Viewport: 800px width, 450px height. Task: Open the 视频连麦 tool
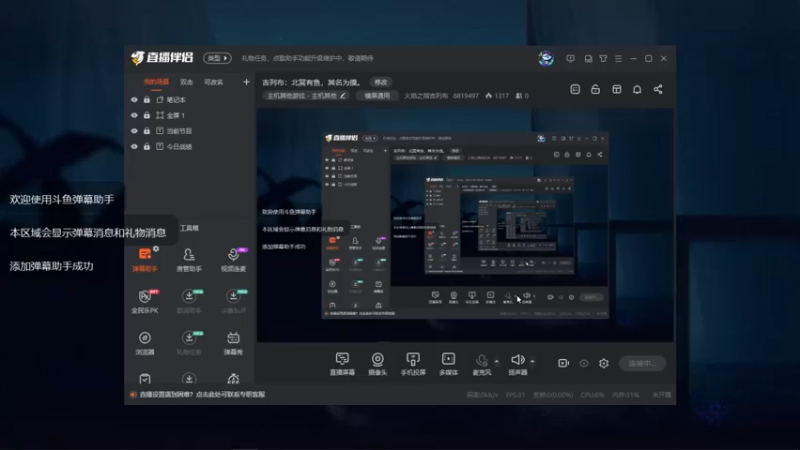coord(233,259)
